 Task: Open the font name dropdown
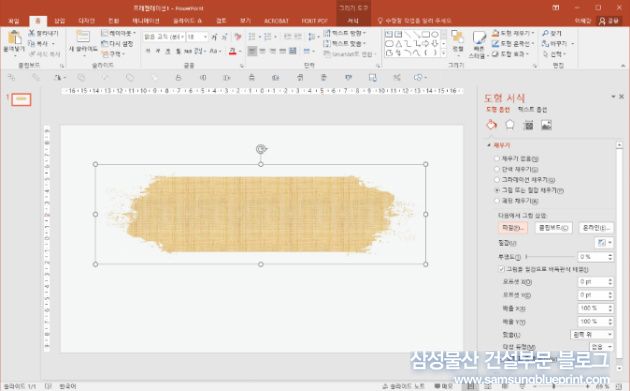point(182,37)
